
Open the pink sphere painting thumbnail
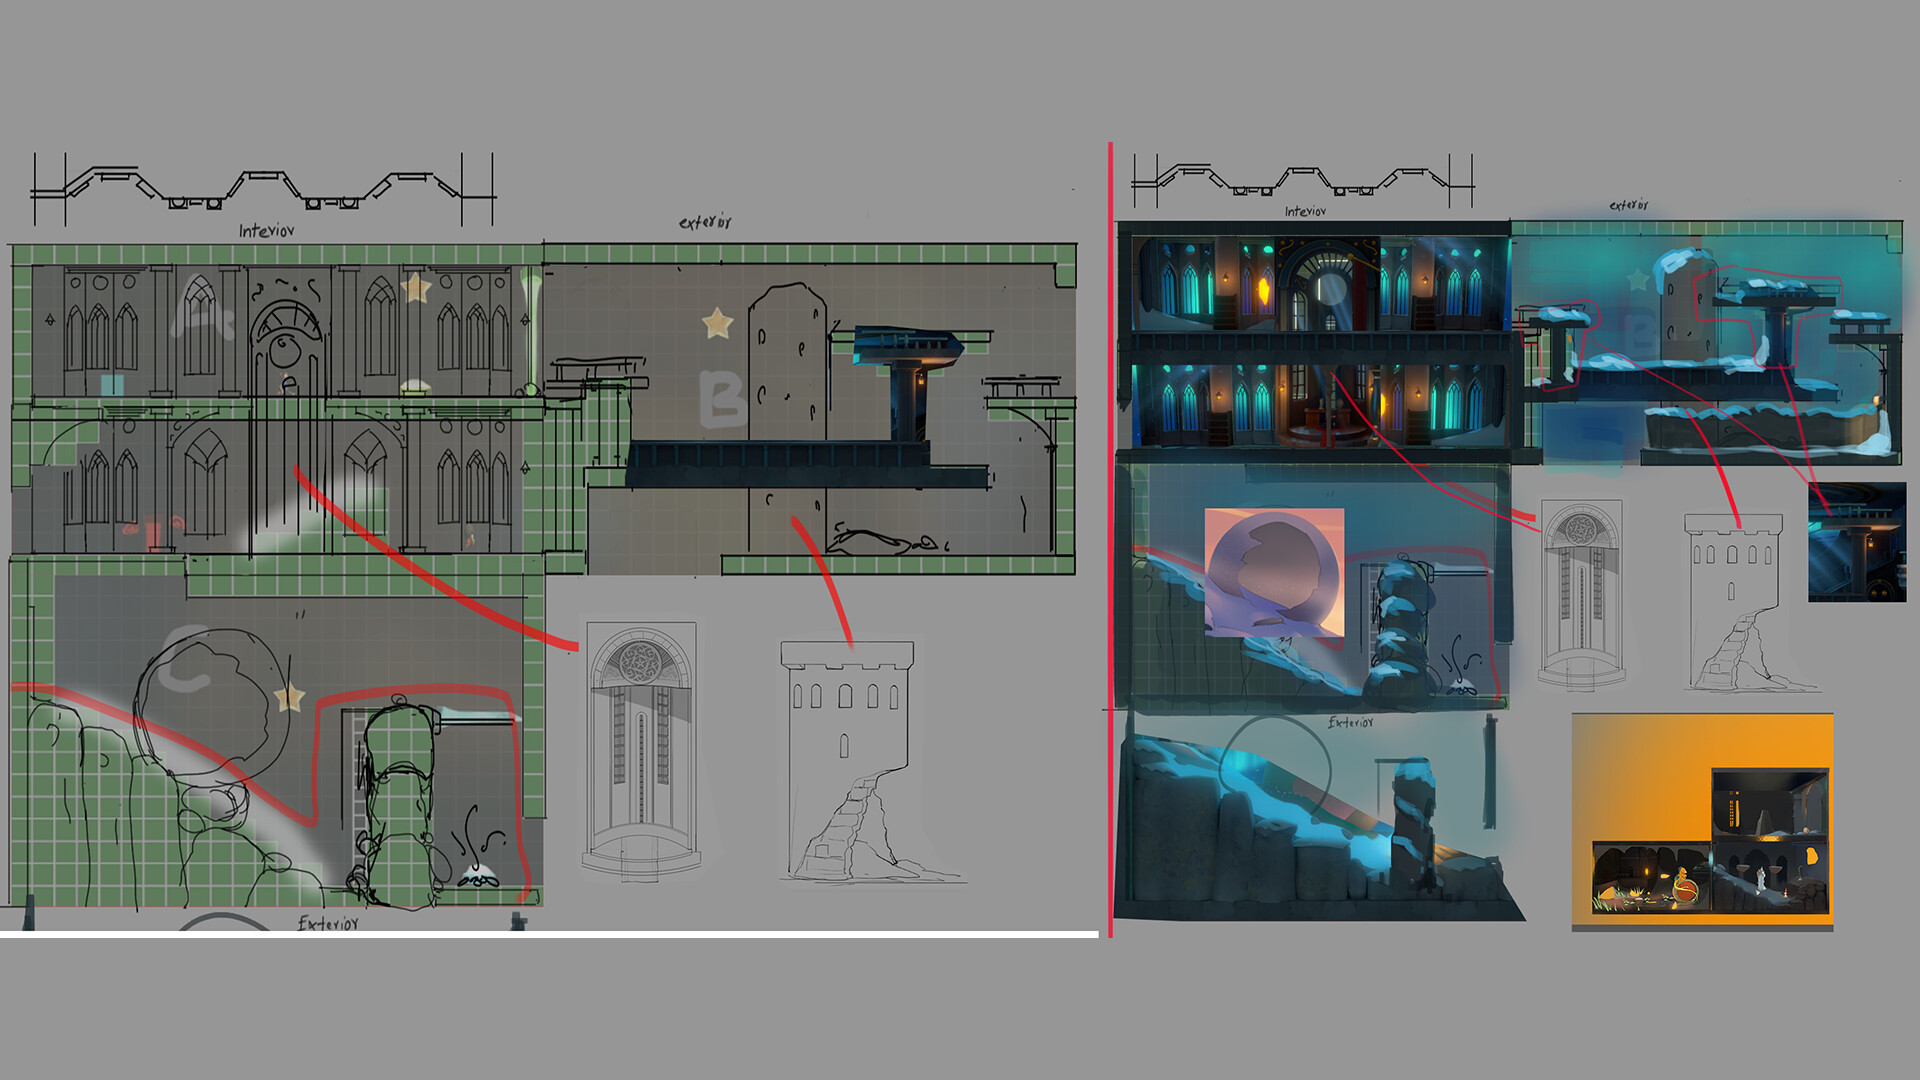pos(1274,573)
